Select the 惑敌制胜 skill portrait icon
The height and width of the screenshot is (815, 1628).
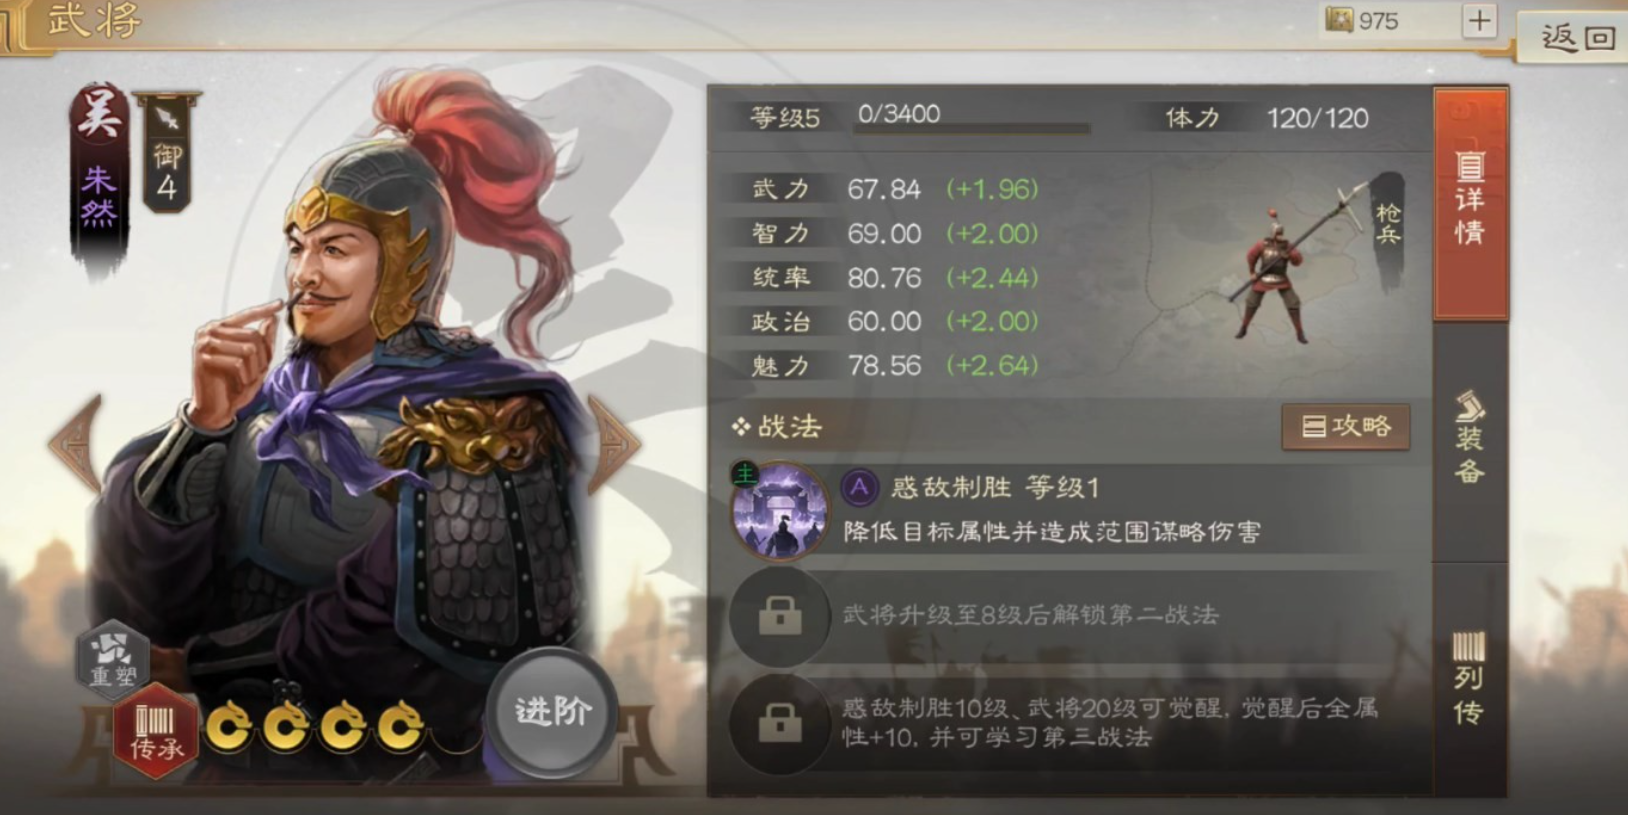click(x=781, y=510)
